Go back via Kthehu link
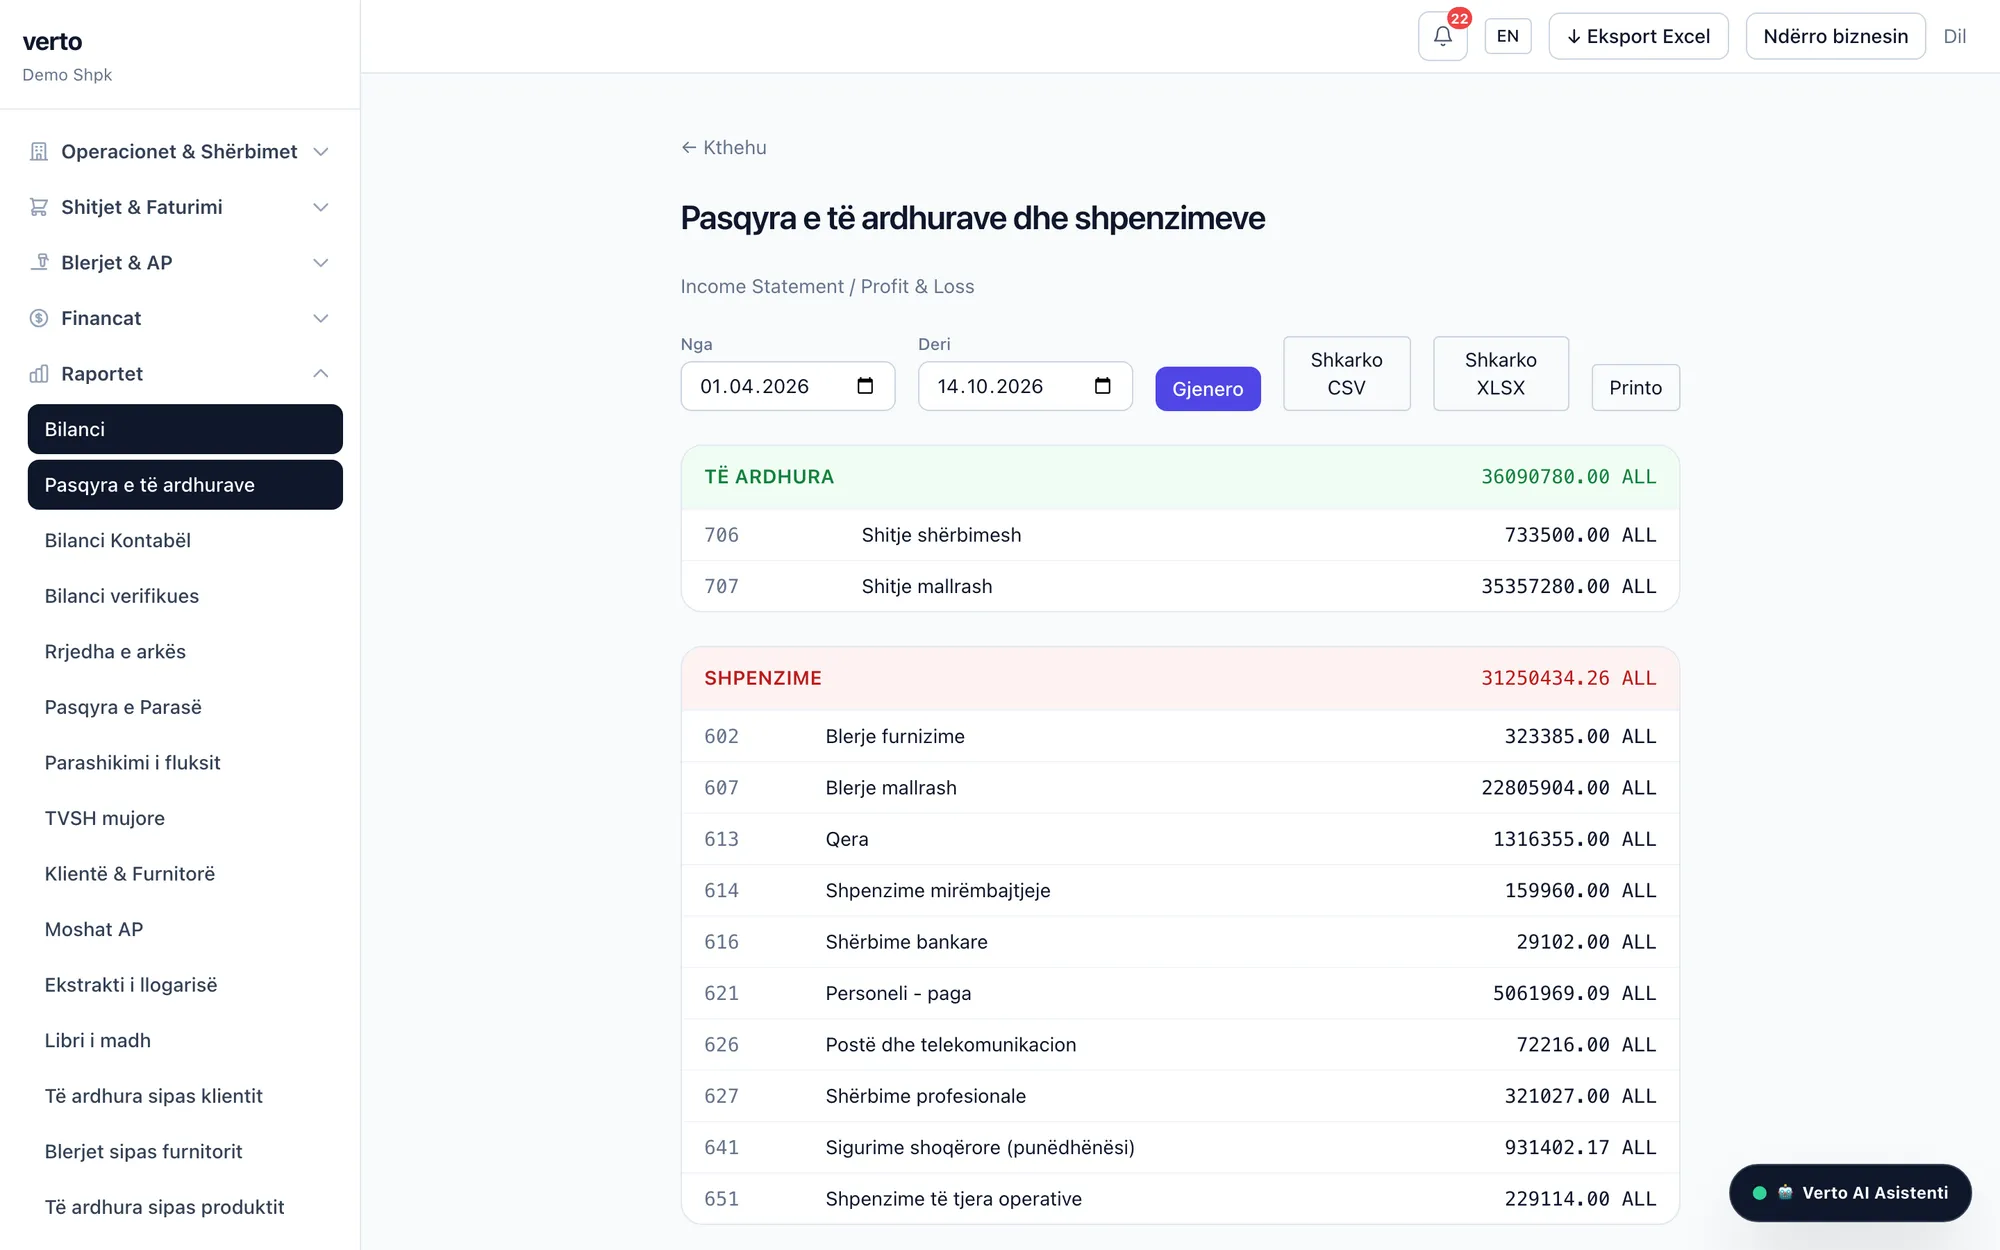The image size is (2000, 1250). (724, 147)
